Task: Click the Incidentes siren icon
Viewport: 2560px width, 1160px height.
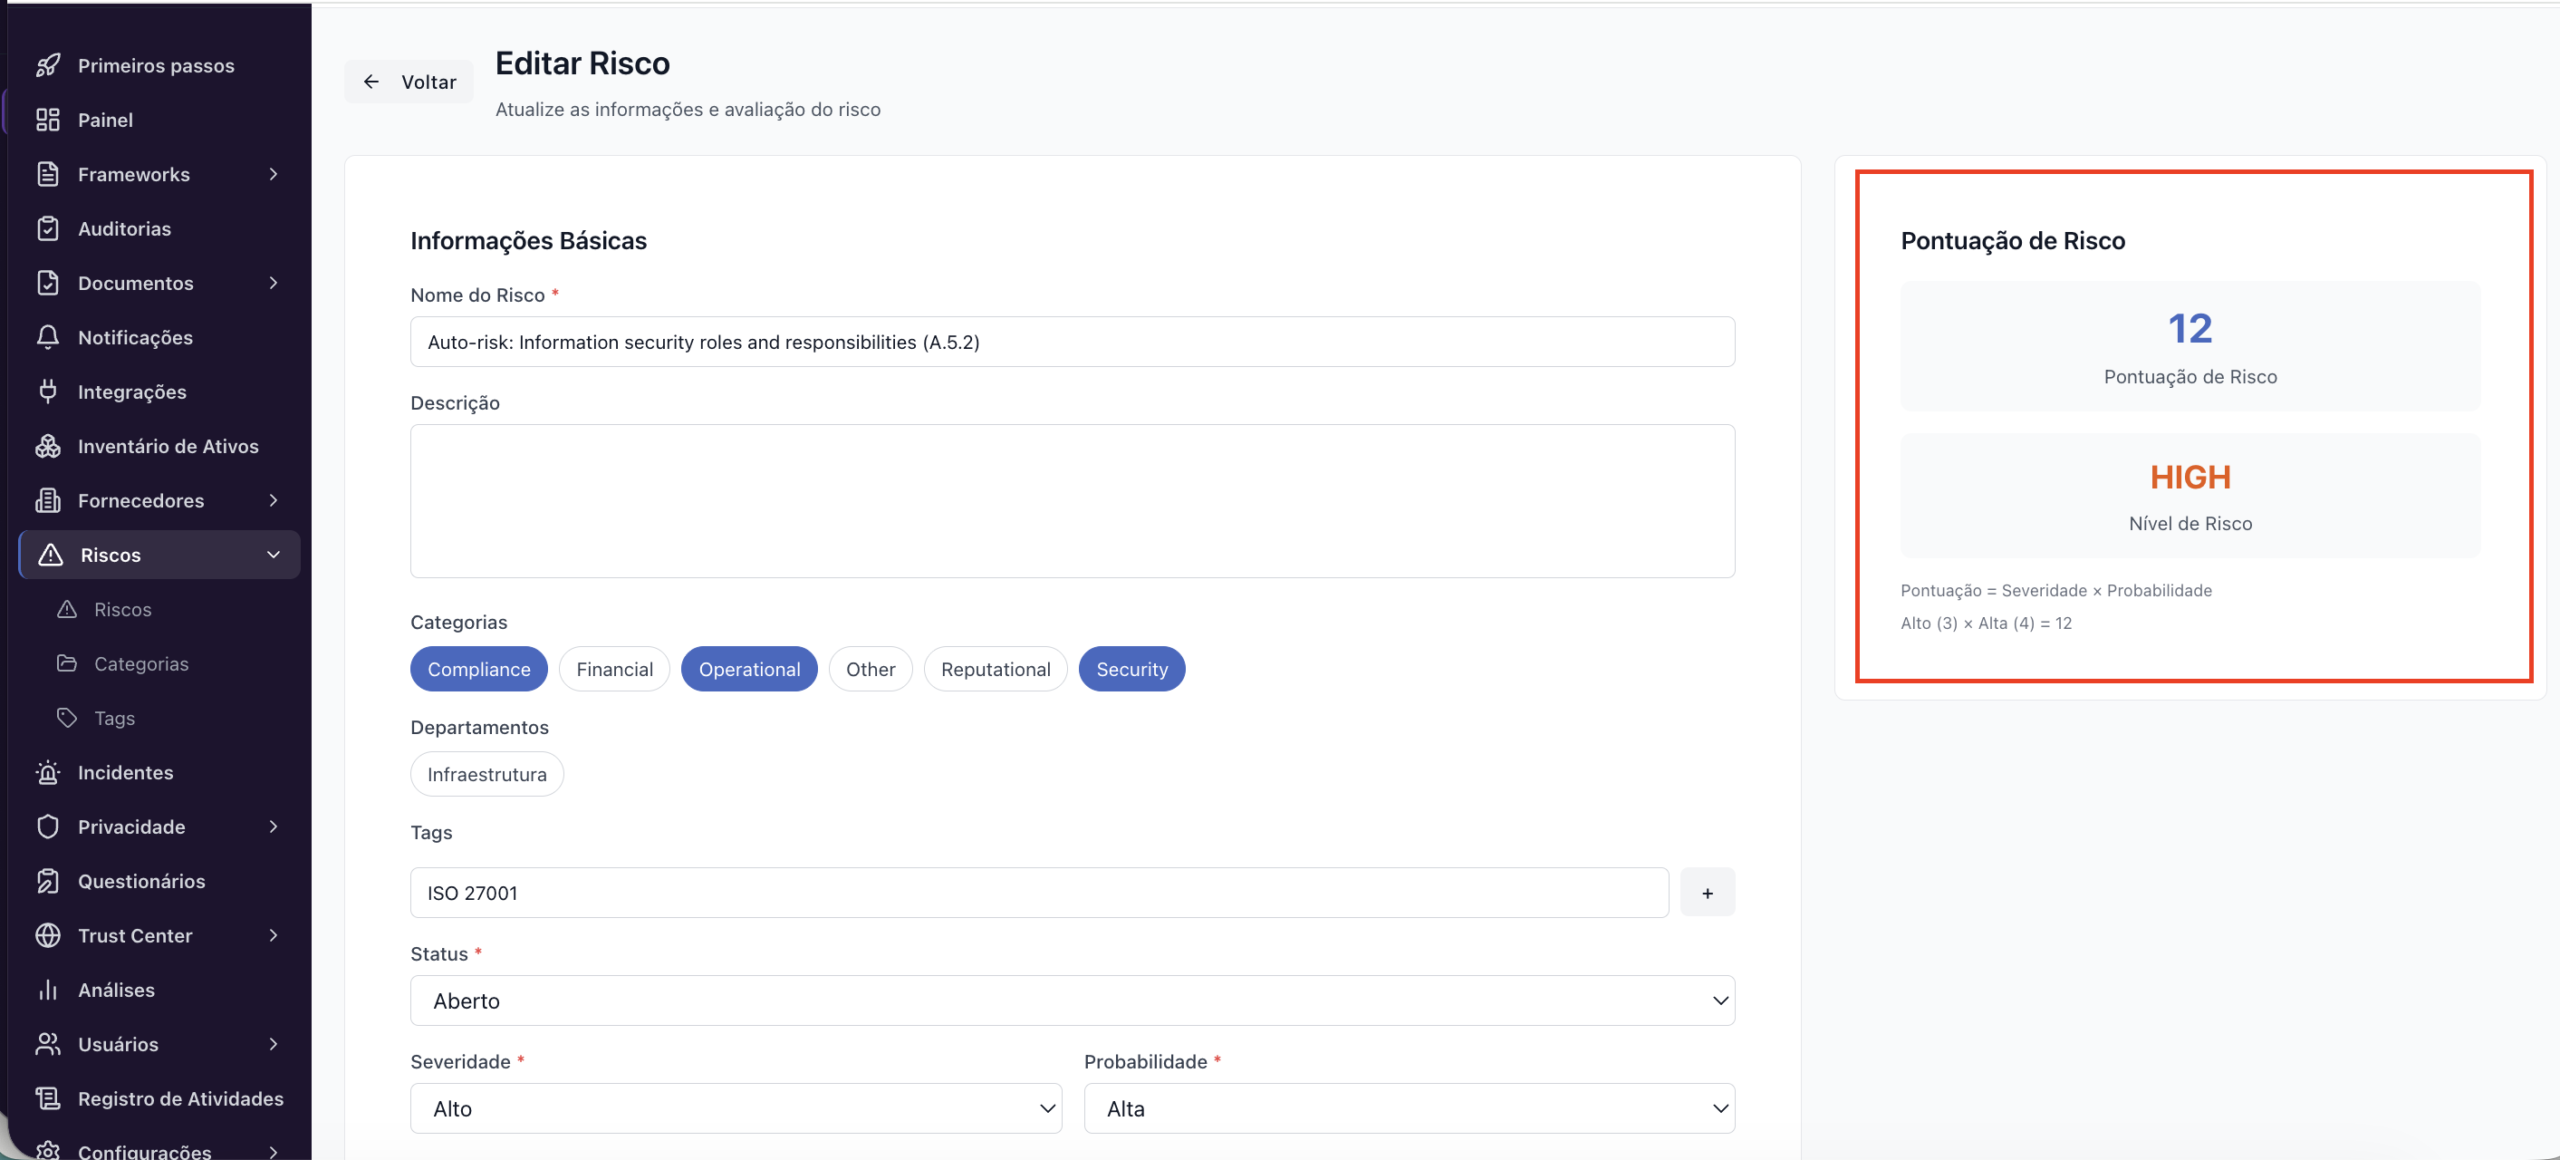Action: click(48, 772)
